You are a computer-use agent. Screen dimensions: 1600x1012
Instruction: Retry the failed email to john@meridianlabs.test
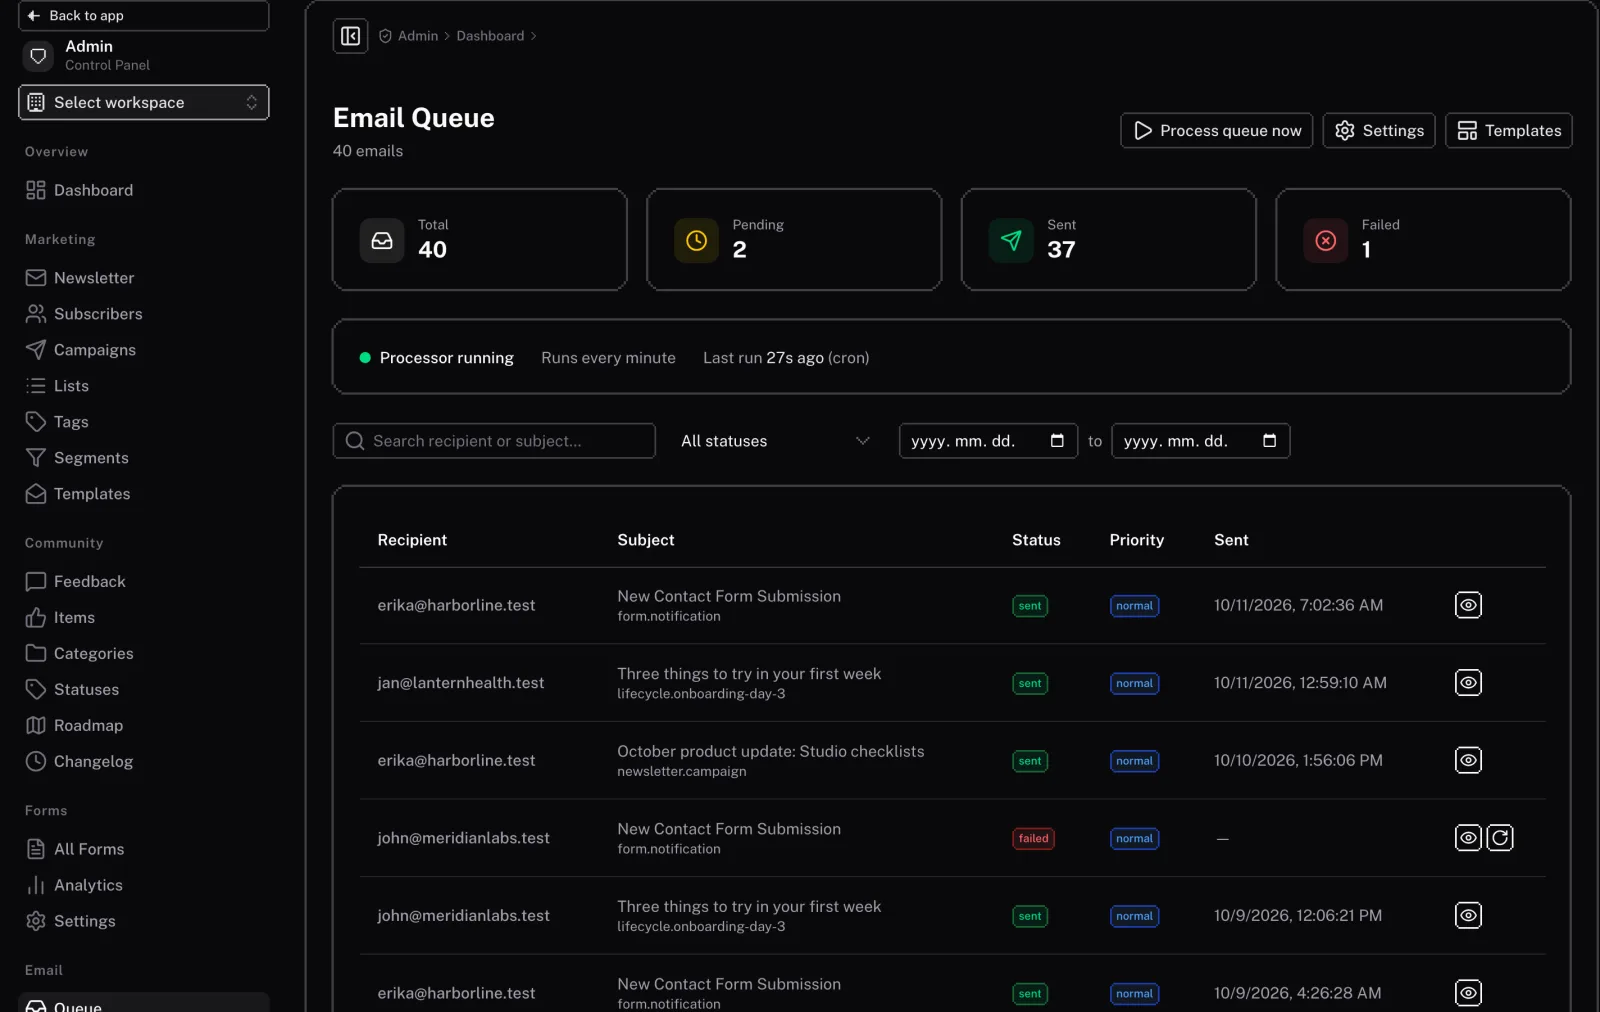[1500, 838]
